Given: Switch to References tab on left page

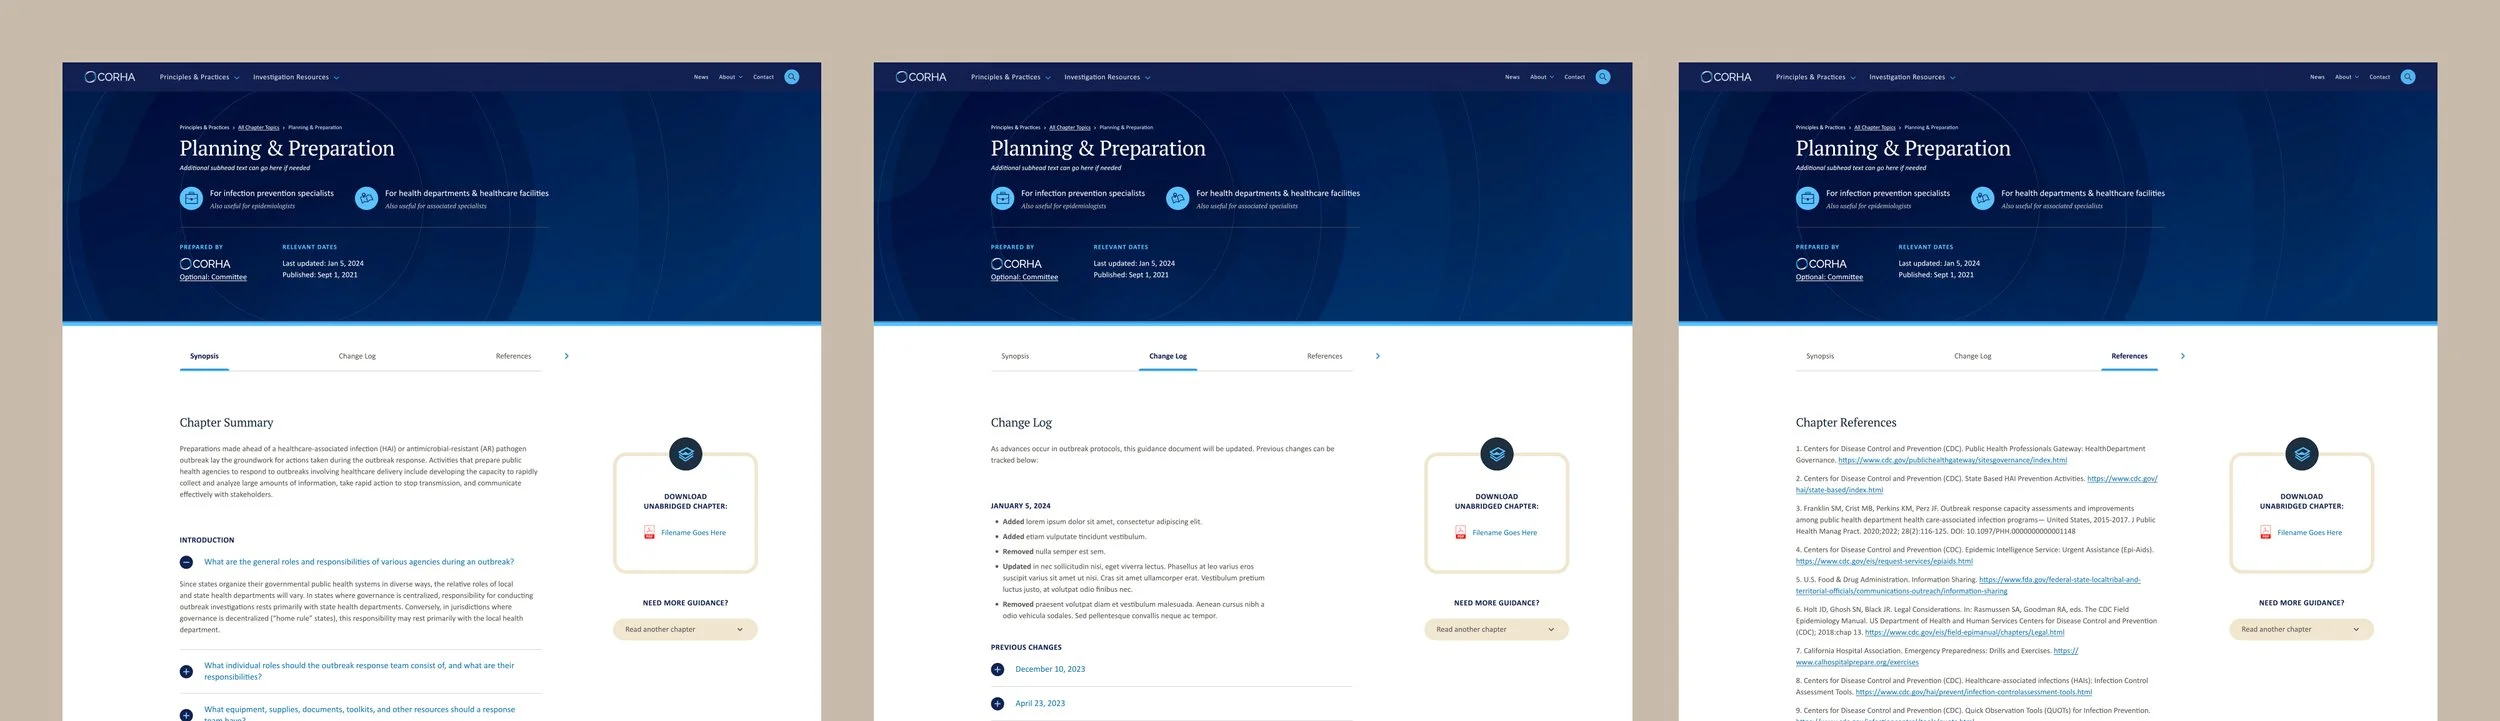Looking at the screenshot, I should click(513, 356).
